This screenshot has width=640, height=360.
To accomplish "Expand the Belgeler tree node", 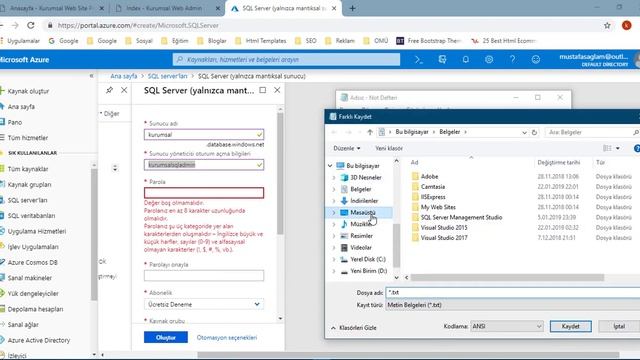I will tap(333, 189).
